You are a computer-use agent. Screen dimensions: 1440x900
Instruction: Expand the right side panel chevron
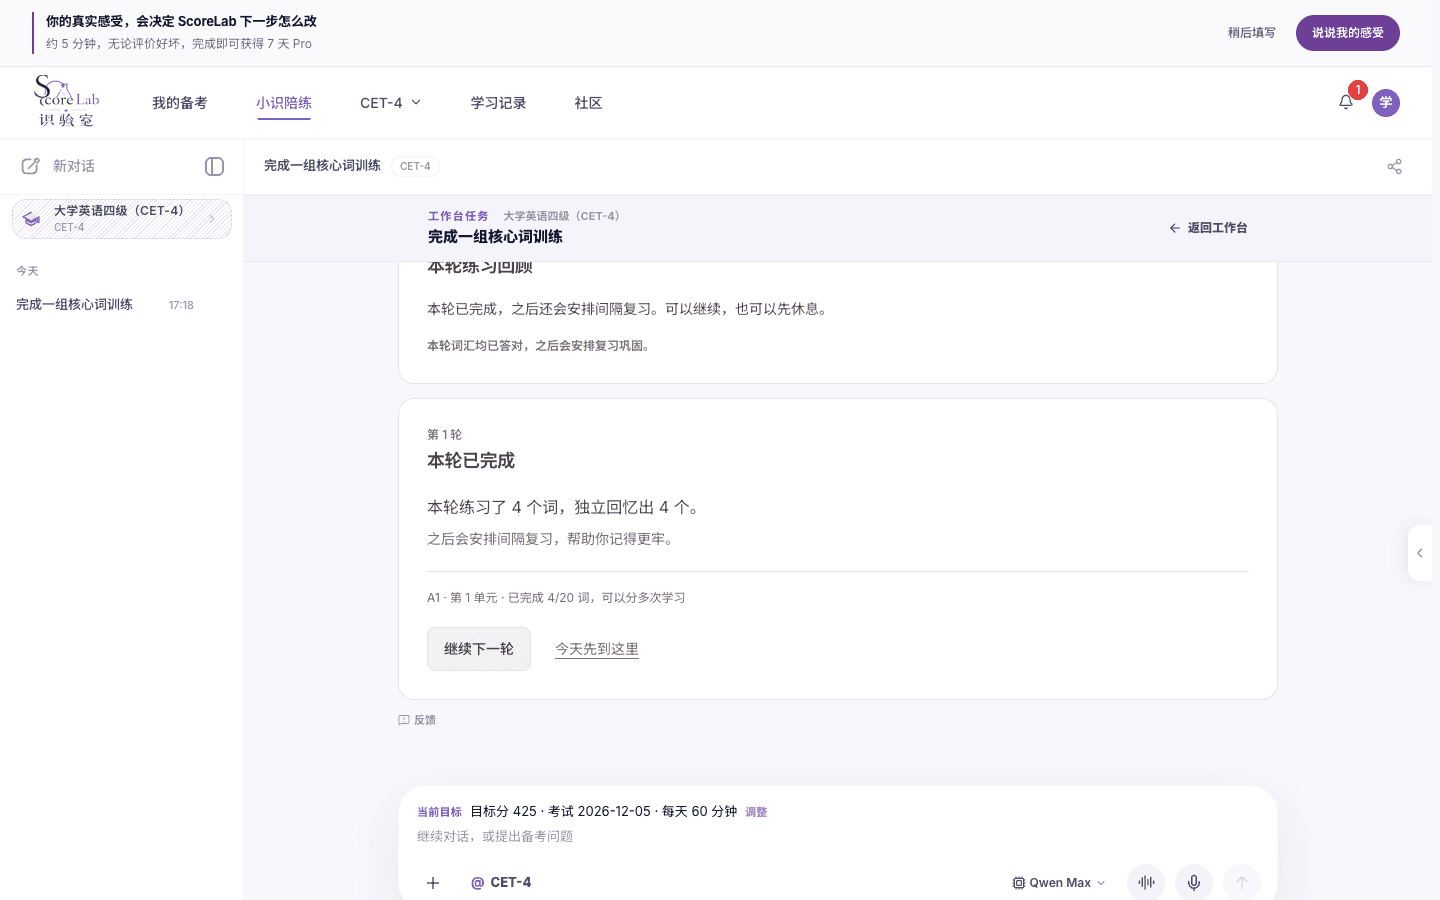[1420, 553]
